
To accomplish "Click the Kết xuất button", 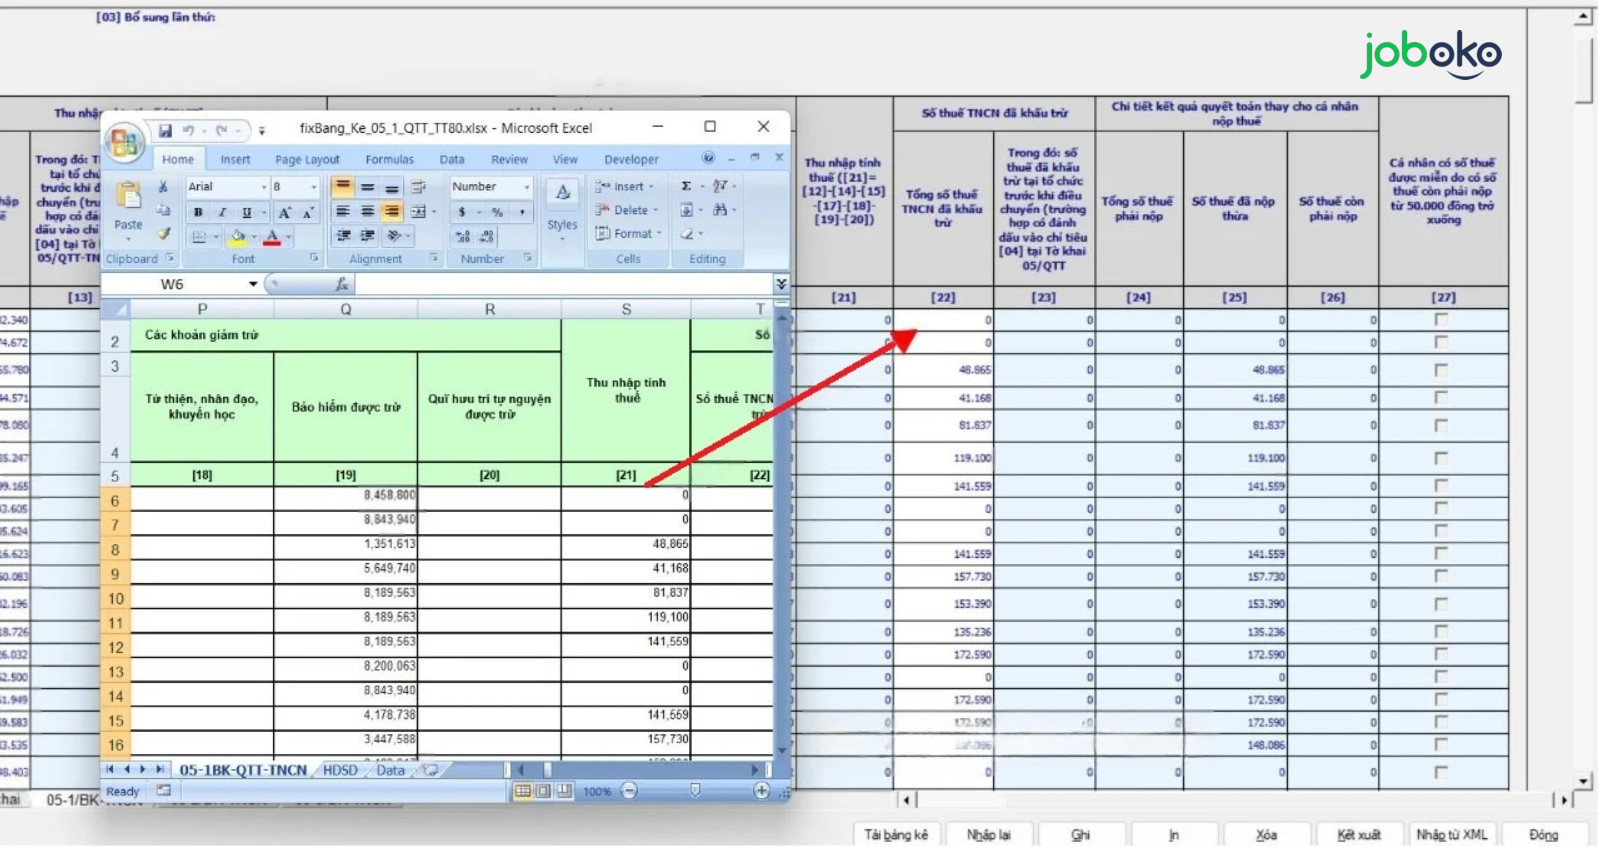I will point(1359,834).
